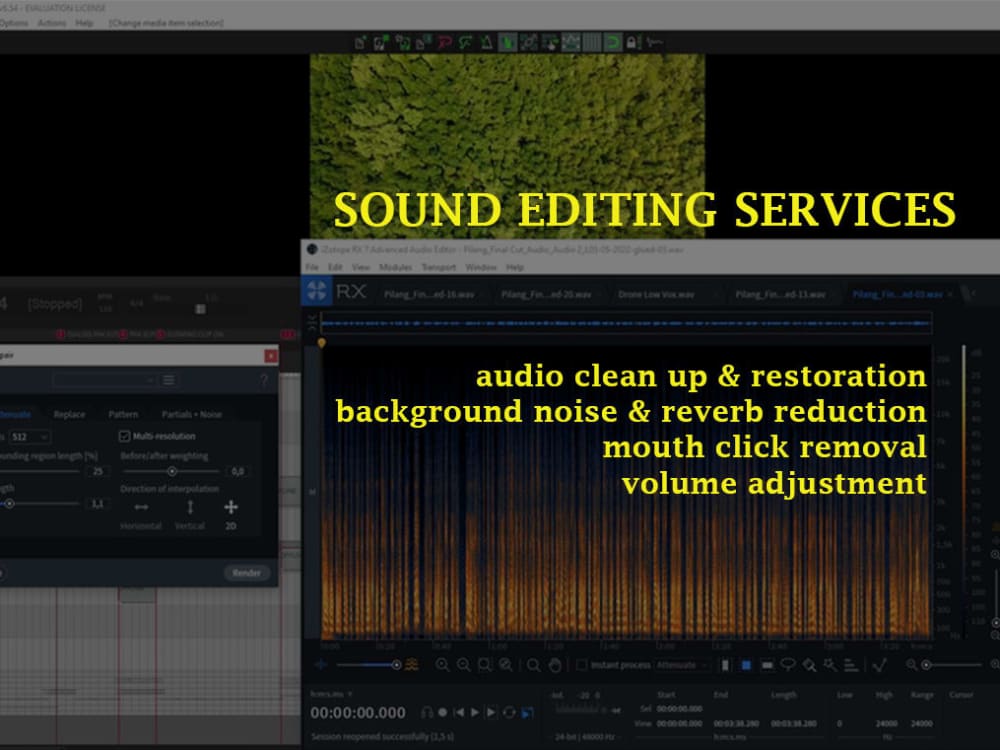Switch to the Pilang_Fin...ed-16.wav tab
The image size is (1000, 750).
429,294
